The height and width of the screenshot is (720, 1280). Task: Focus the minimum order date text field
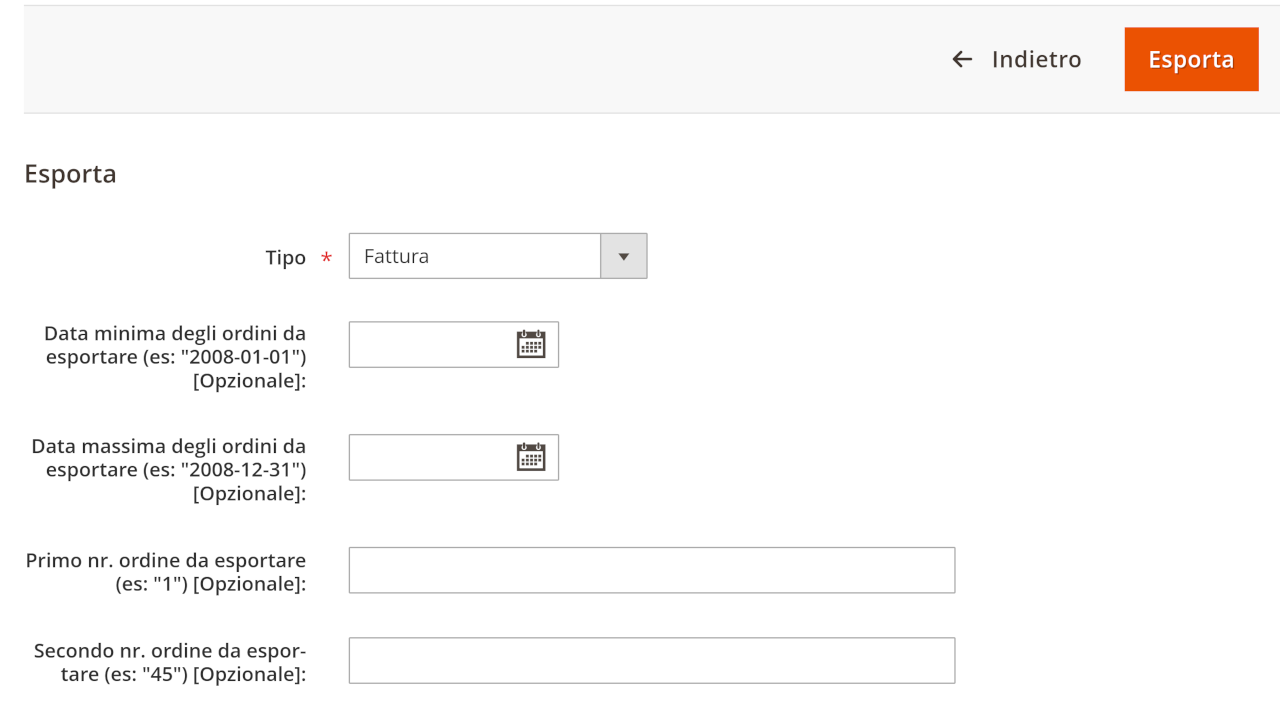[x=430, y=344]
